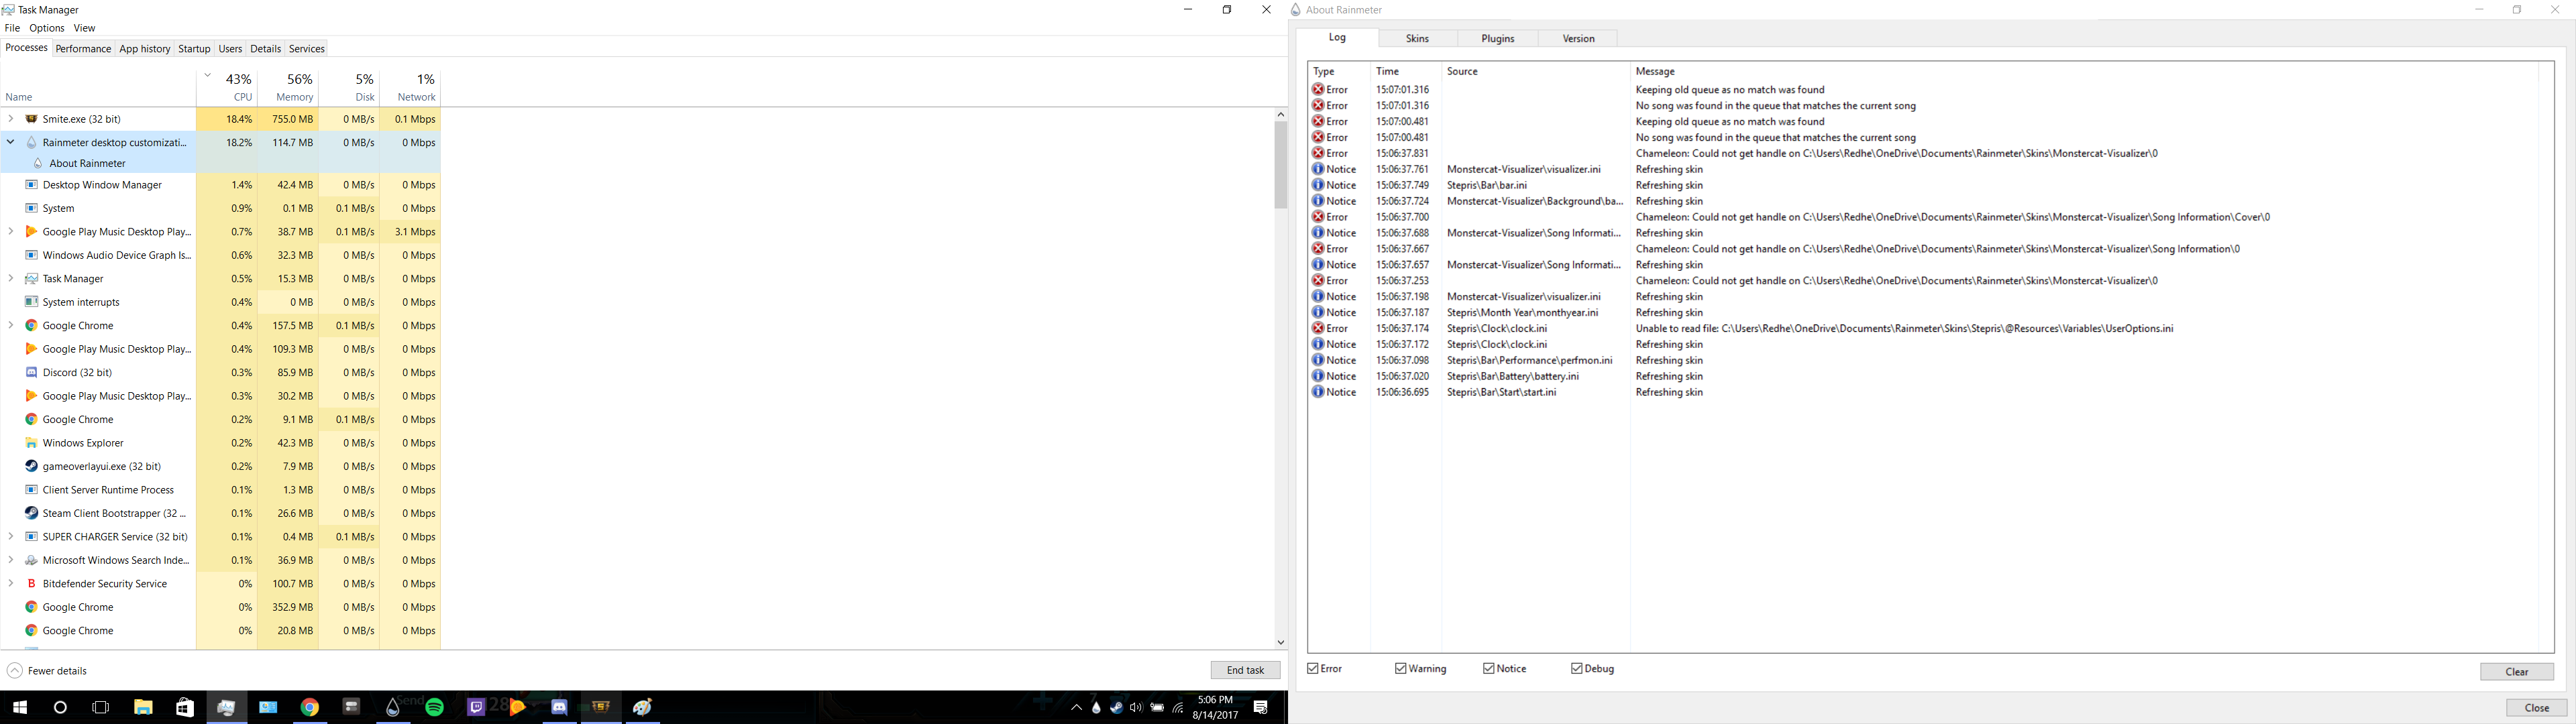Image resolution: width=2576 pixels, height=724 pixels.
Task: Show hidden tray icons with the chevron
Action: pos(1077,708)
